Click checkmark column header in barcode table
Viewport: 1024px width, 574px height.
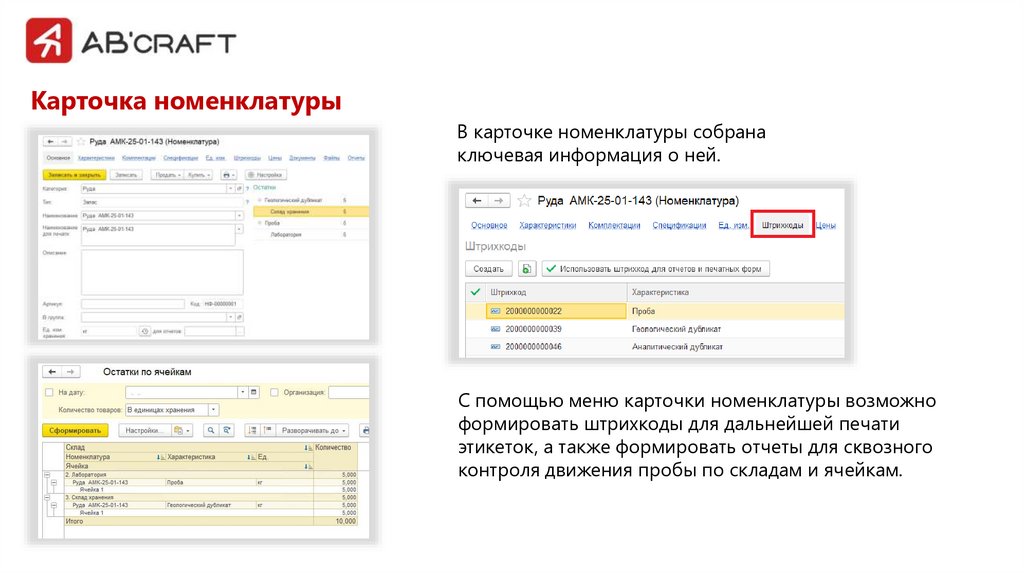click(475, 292)
